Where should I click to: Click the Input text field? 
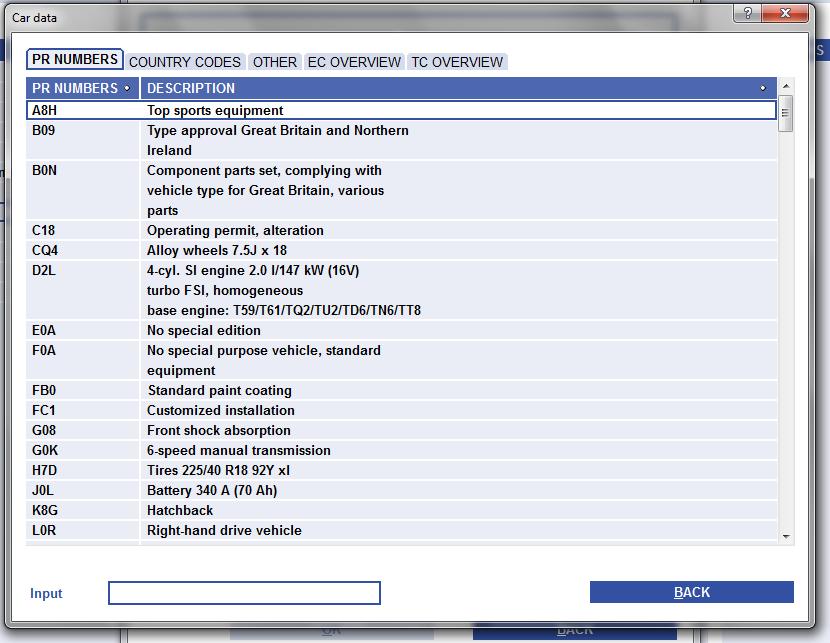(244, 593)
